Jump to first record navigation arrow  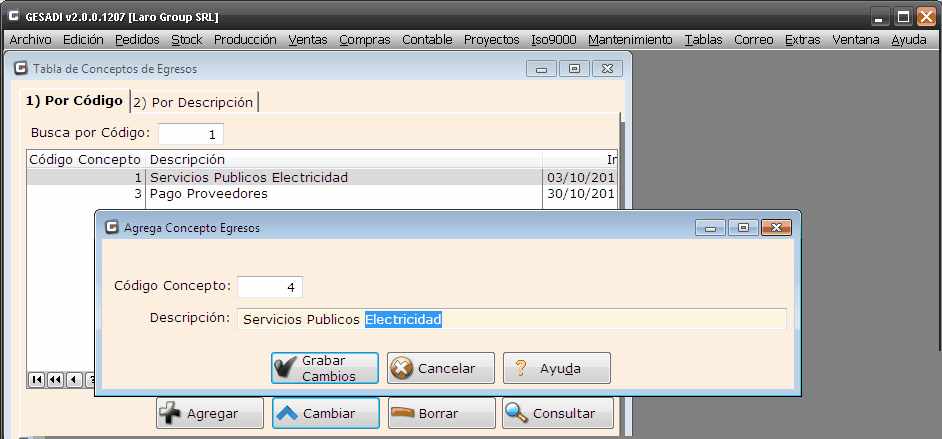coord(37,379)
